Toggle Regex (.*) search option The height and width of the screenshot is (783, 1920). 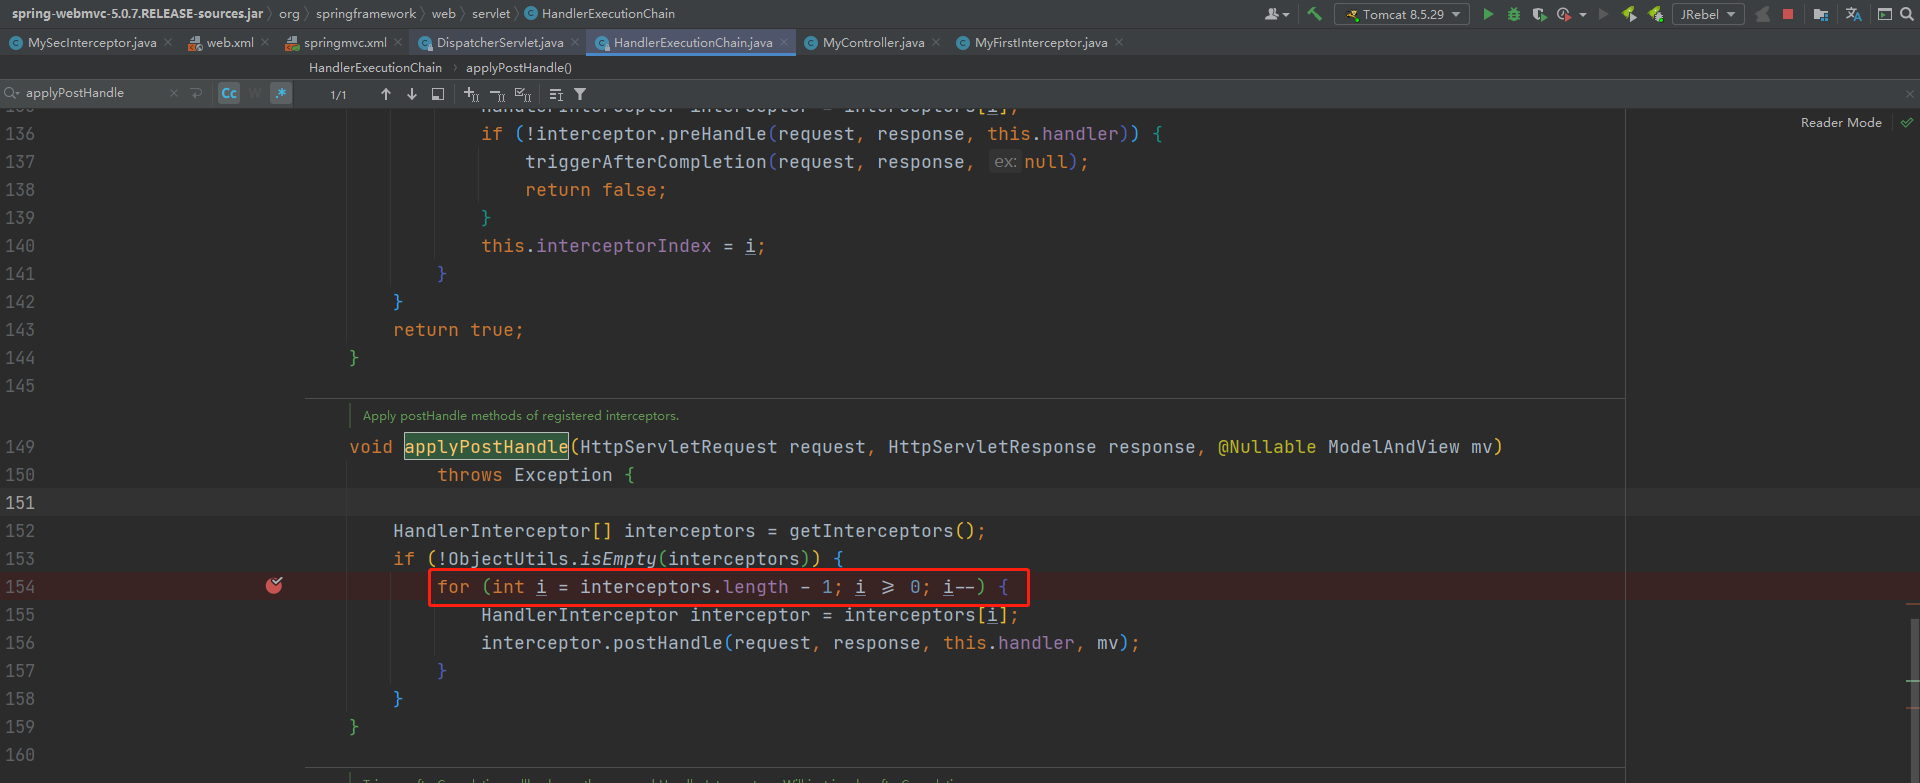click(x=281, y=93)
